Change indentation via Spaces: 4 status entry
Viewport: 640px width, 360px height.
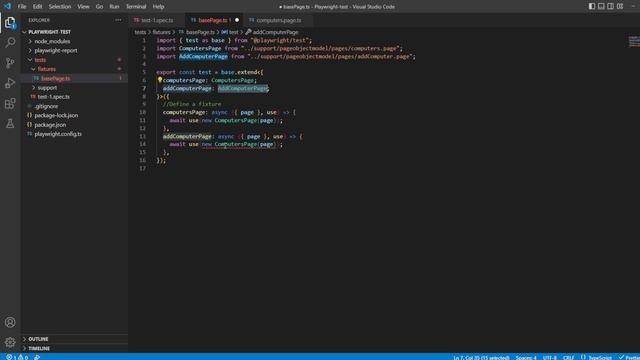526,358
